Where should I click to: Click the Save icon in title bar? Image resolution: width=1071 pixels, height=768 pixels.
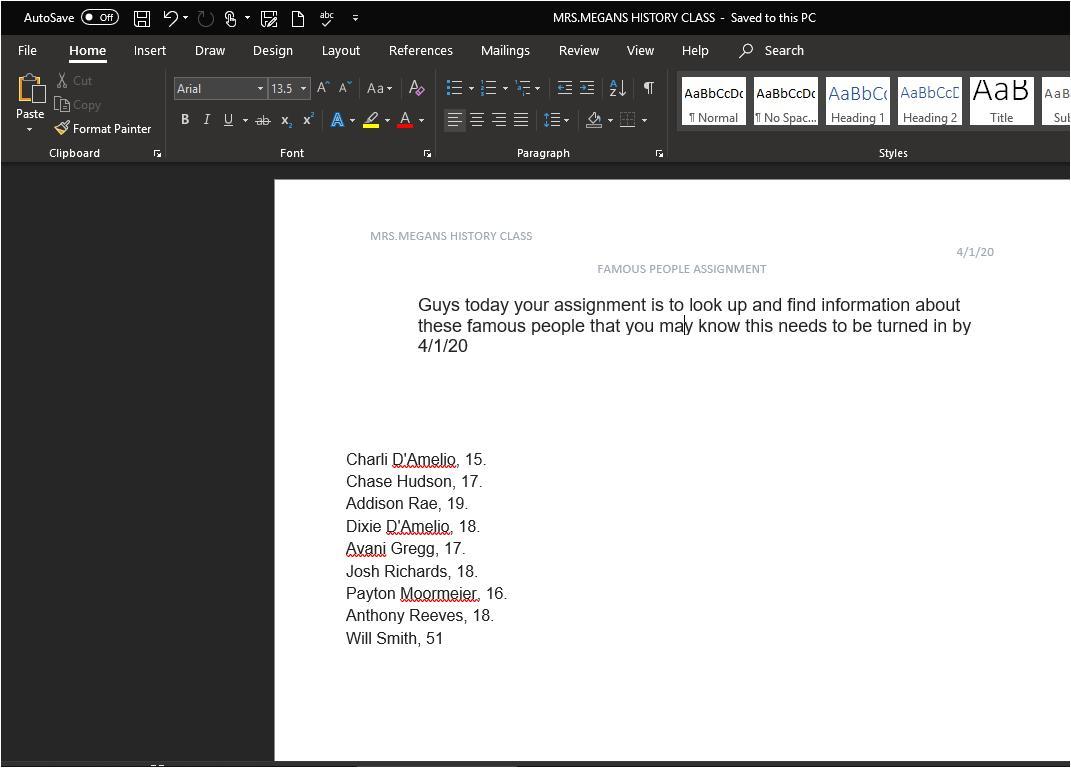pyautogui.click(x=142, y=18)
